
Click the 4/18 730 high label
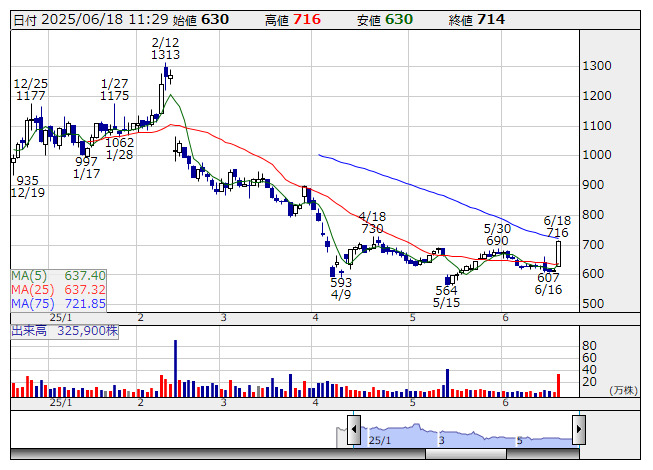point(372,222)
